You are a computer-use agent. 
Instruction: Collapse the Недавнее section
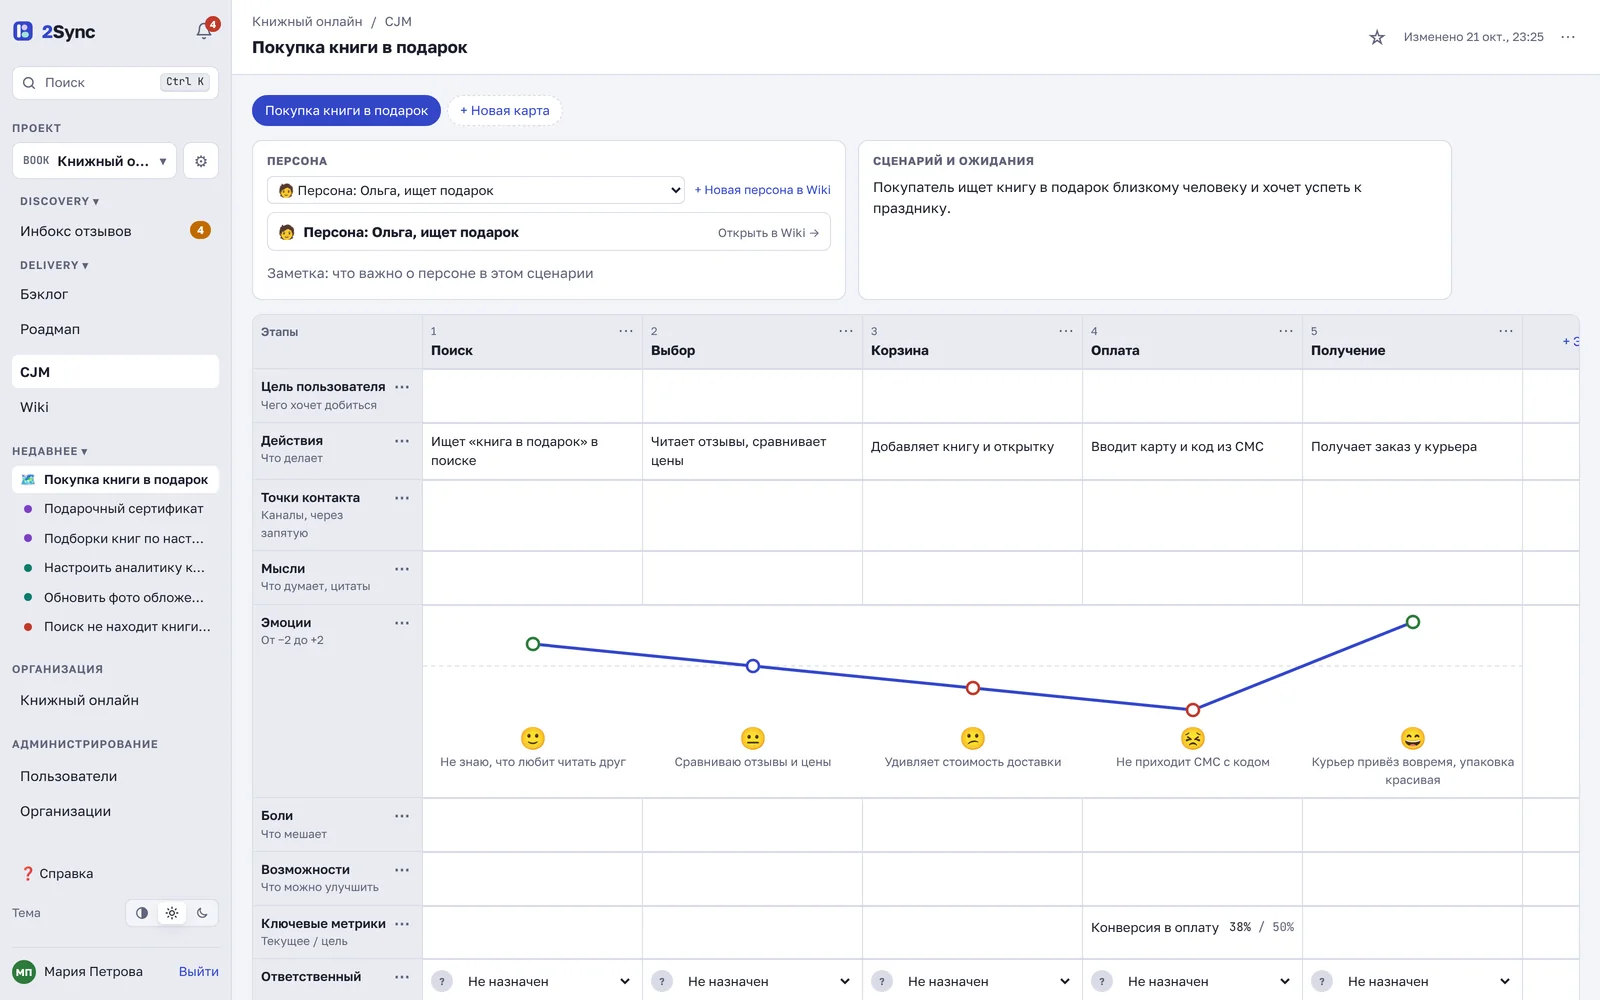(50, 451)
